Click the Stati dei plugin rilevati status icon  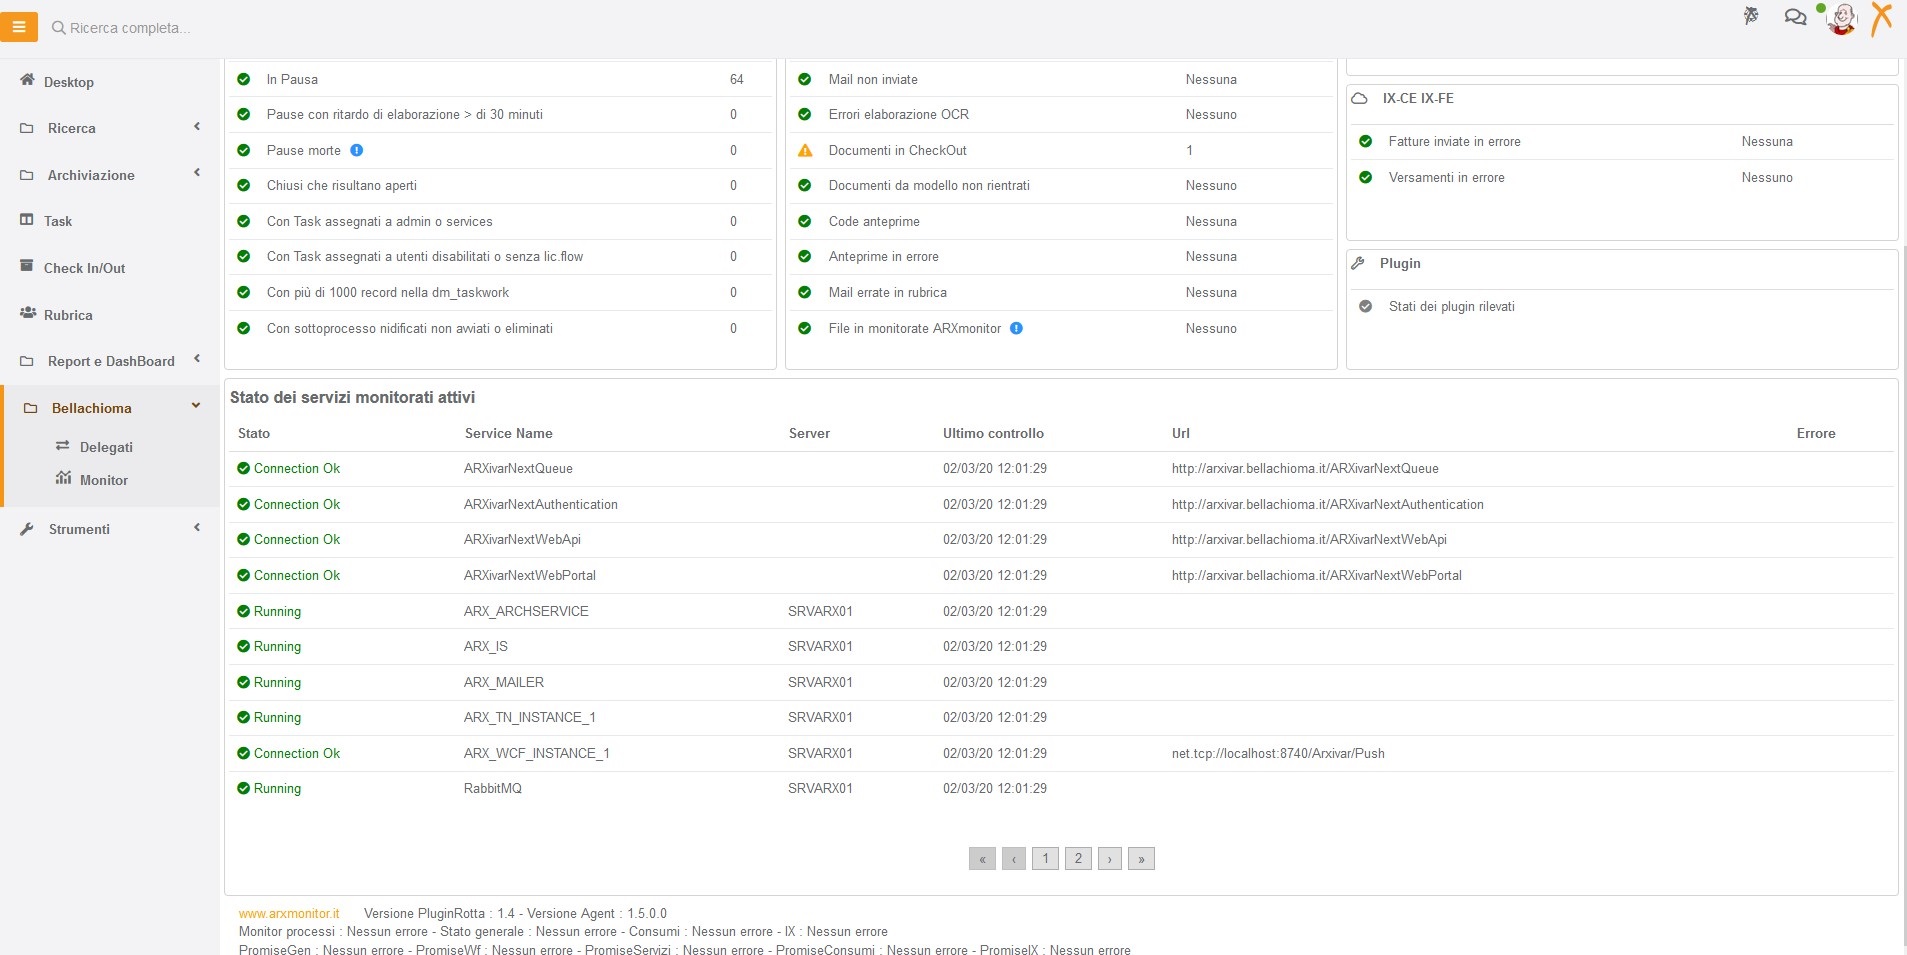[1365, 306]
